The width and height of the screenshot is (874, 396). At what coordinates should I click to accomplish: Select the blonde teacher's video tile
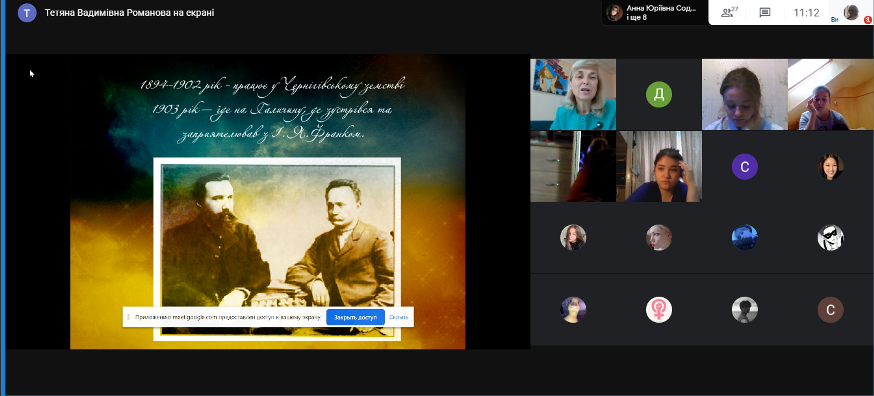(573, 94)
